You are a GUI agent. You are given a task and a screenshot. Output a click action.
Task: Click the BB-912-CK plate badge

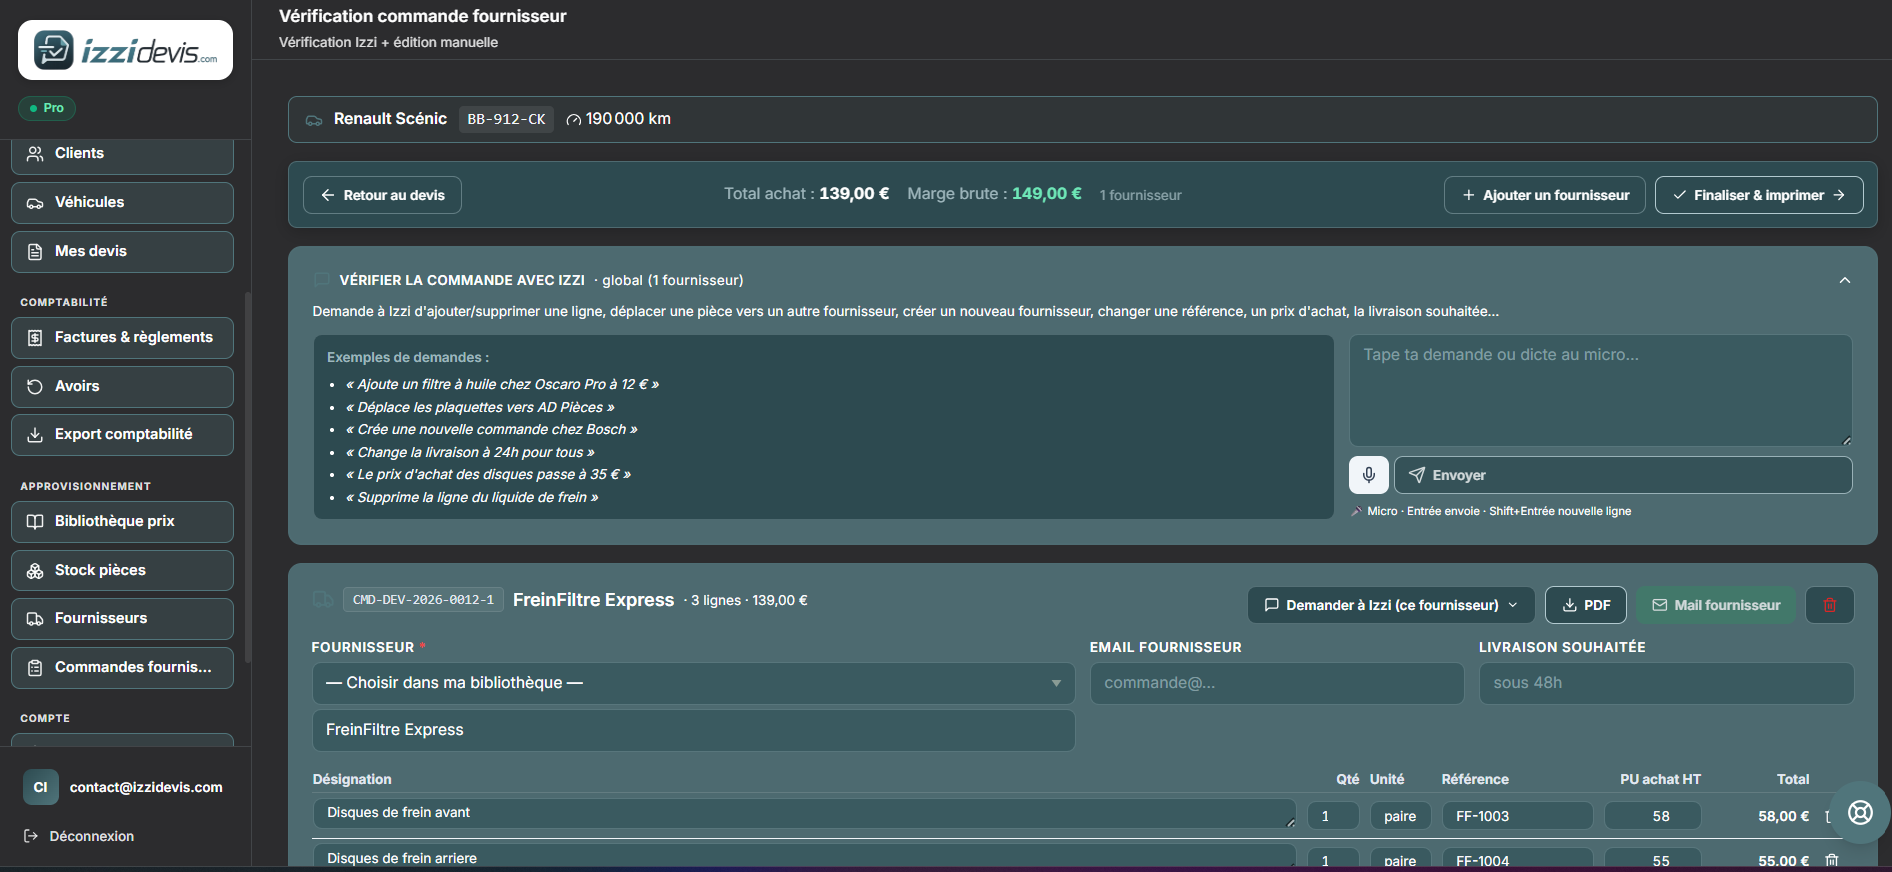506,119
